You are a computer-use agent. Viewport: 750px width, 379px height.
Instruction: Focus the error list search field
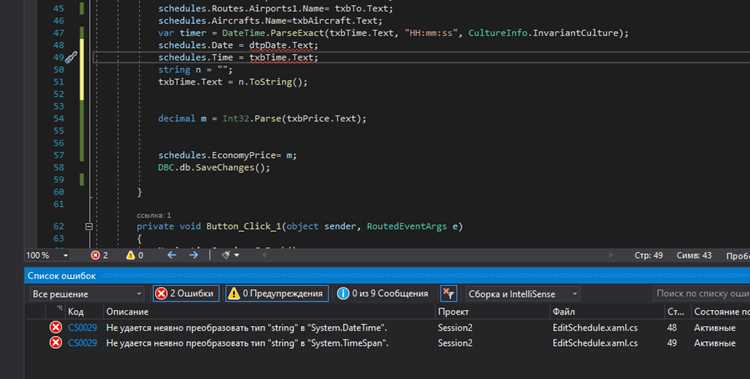point(701,294)
